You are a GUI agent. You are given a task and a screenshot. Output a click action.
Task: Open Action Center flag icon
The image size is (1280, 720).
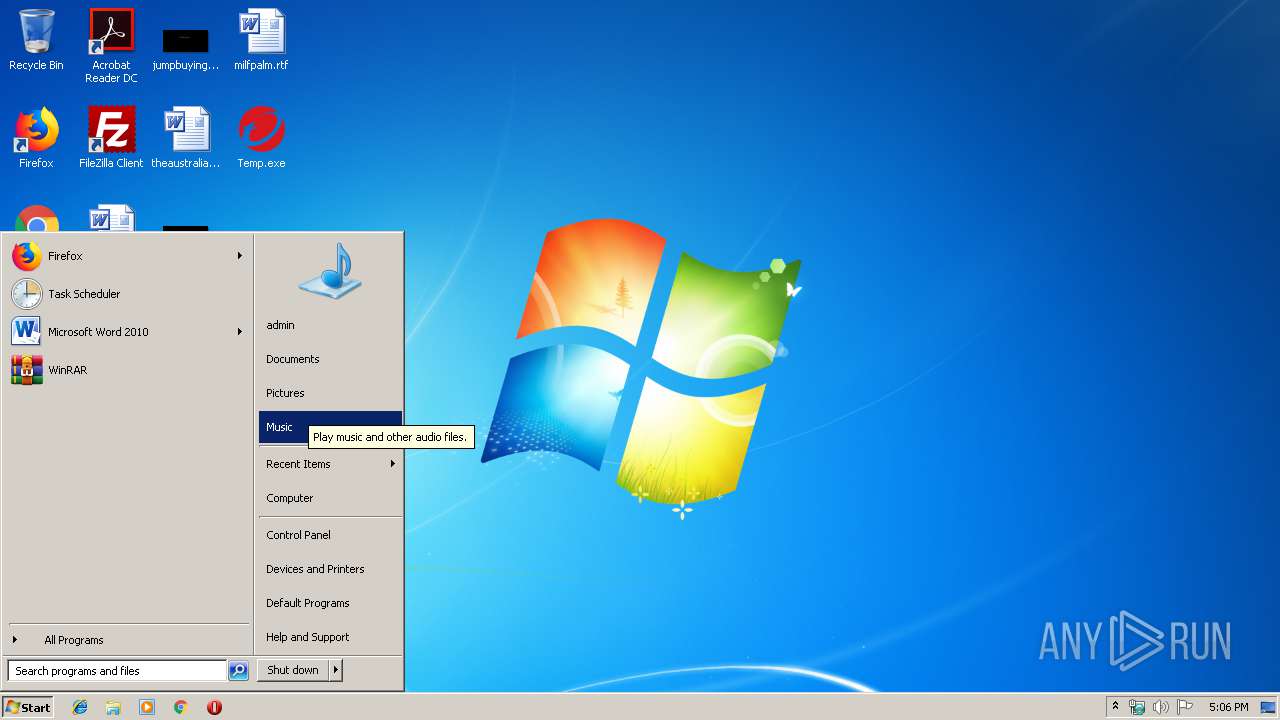point(1184,707)
